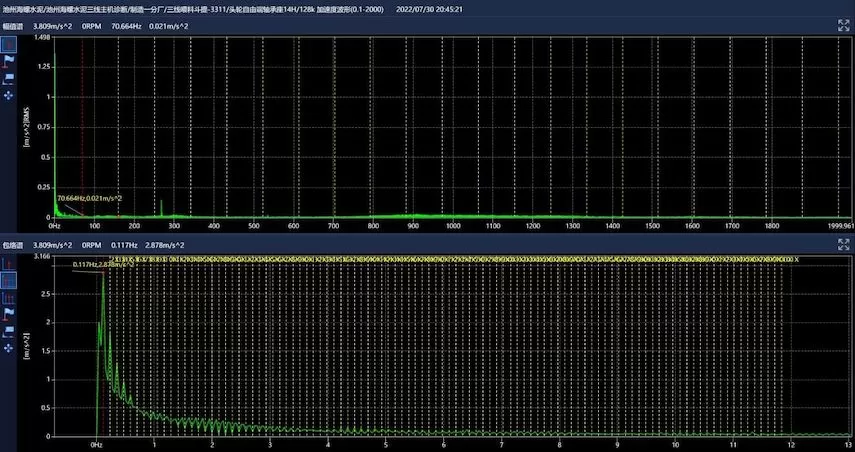Choose the sideband cursor tool in the envelope chart
The height and width of the screenshot is (452, 855).
(x=9, y=297)
